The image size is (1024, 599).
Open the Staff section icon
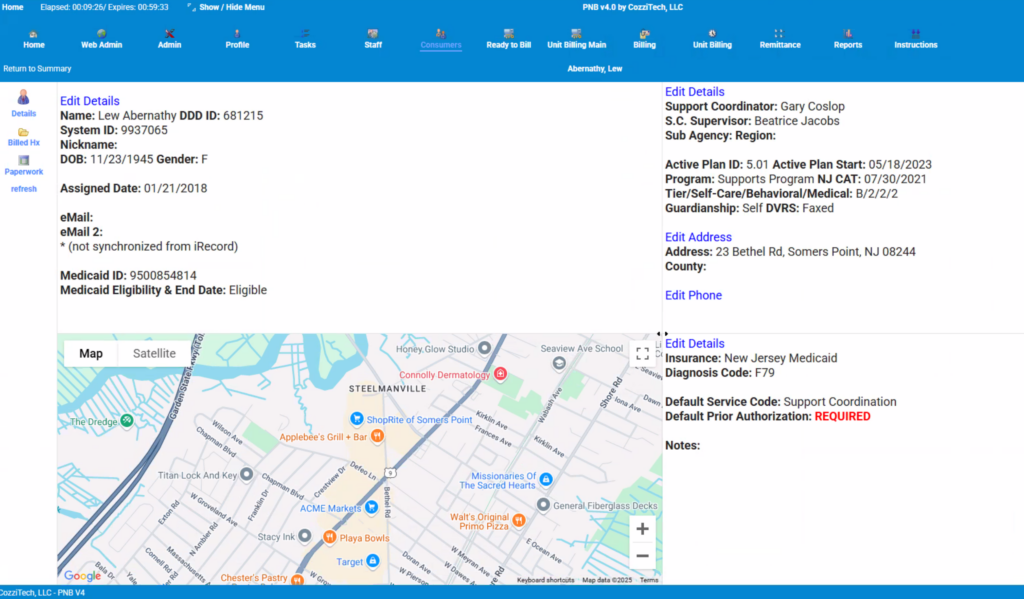point(372,34)
